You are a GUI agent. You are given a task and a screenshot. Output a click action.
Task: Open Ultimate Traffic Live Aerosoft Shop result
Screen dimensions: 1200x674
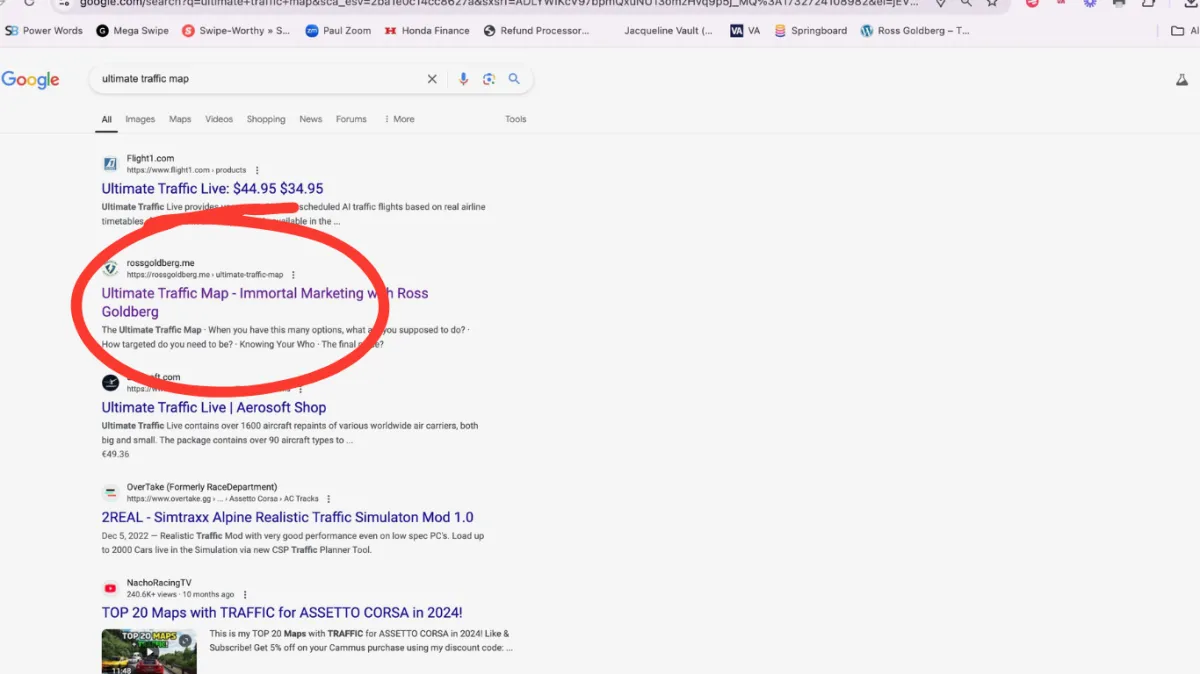point(214,407)
